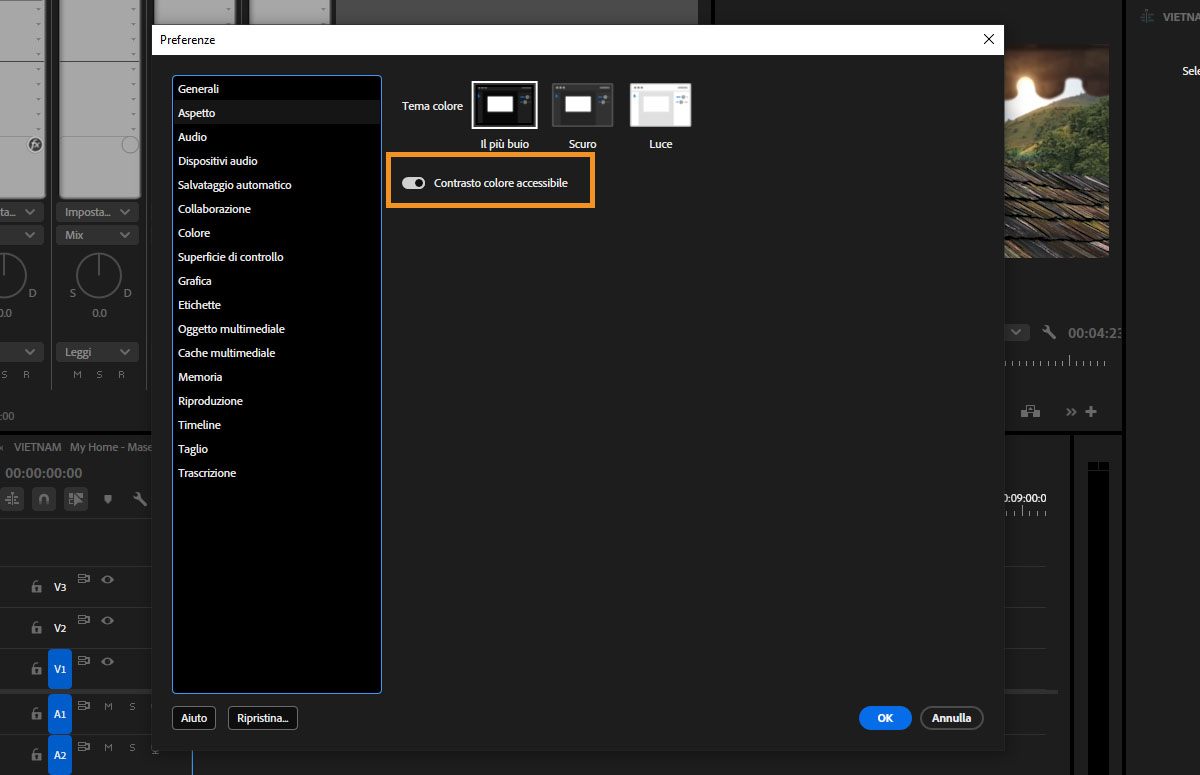This screenshot has height=775, width=1200.
Task: Select Taglio in preferences list
Action: [277, 449]
